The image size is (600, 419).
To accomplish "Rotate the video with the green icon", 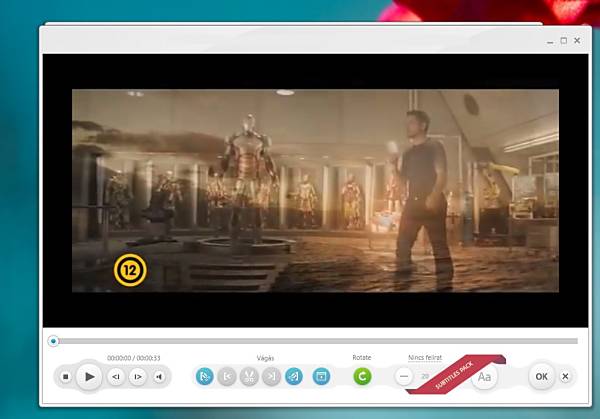I will pyautogui.click(x=362, y=376).
